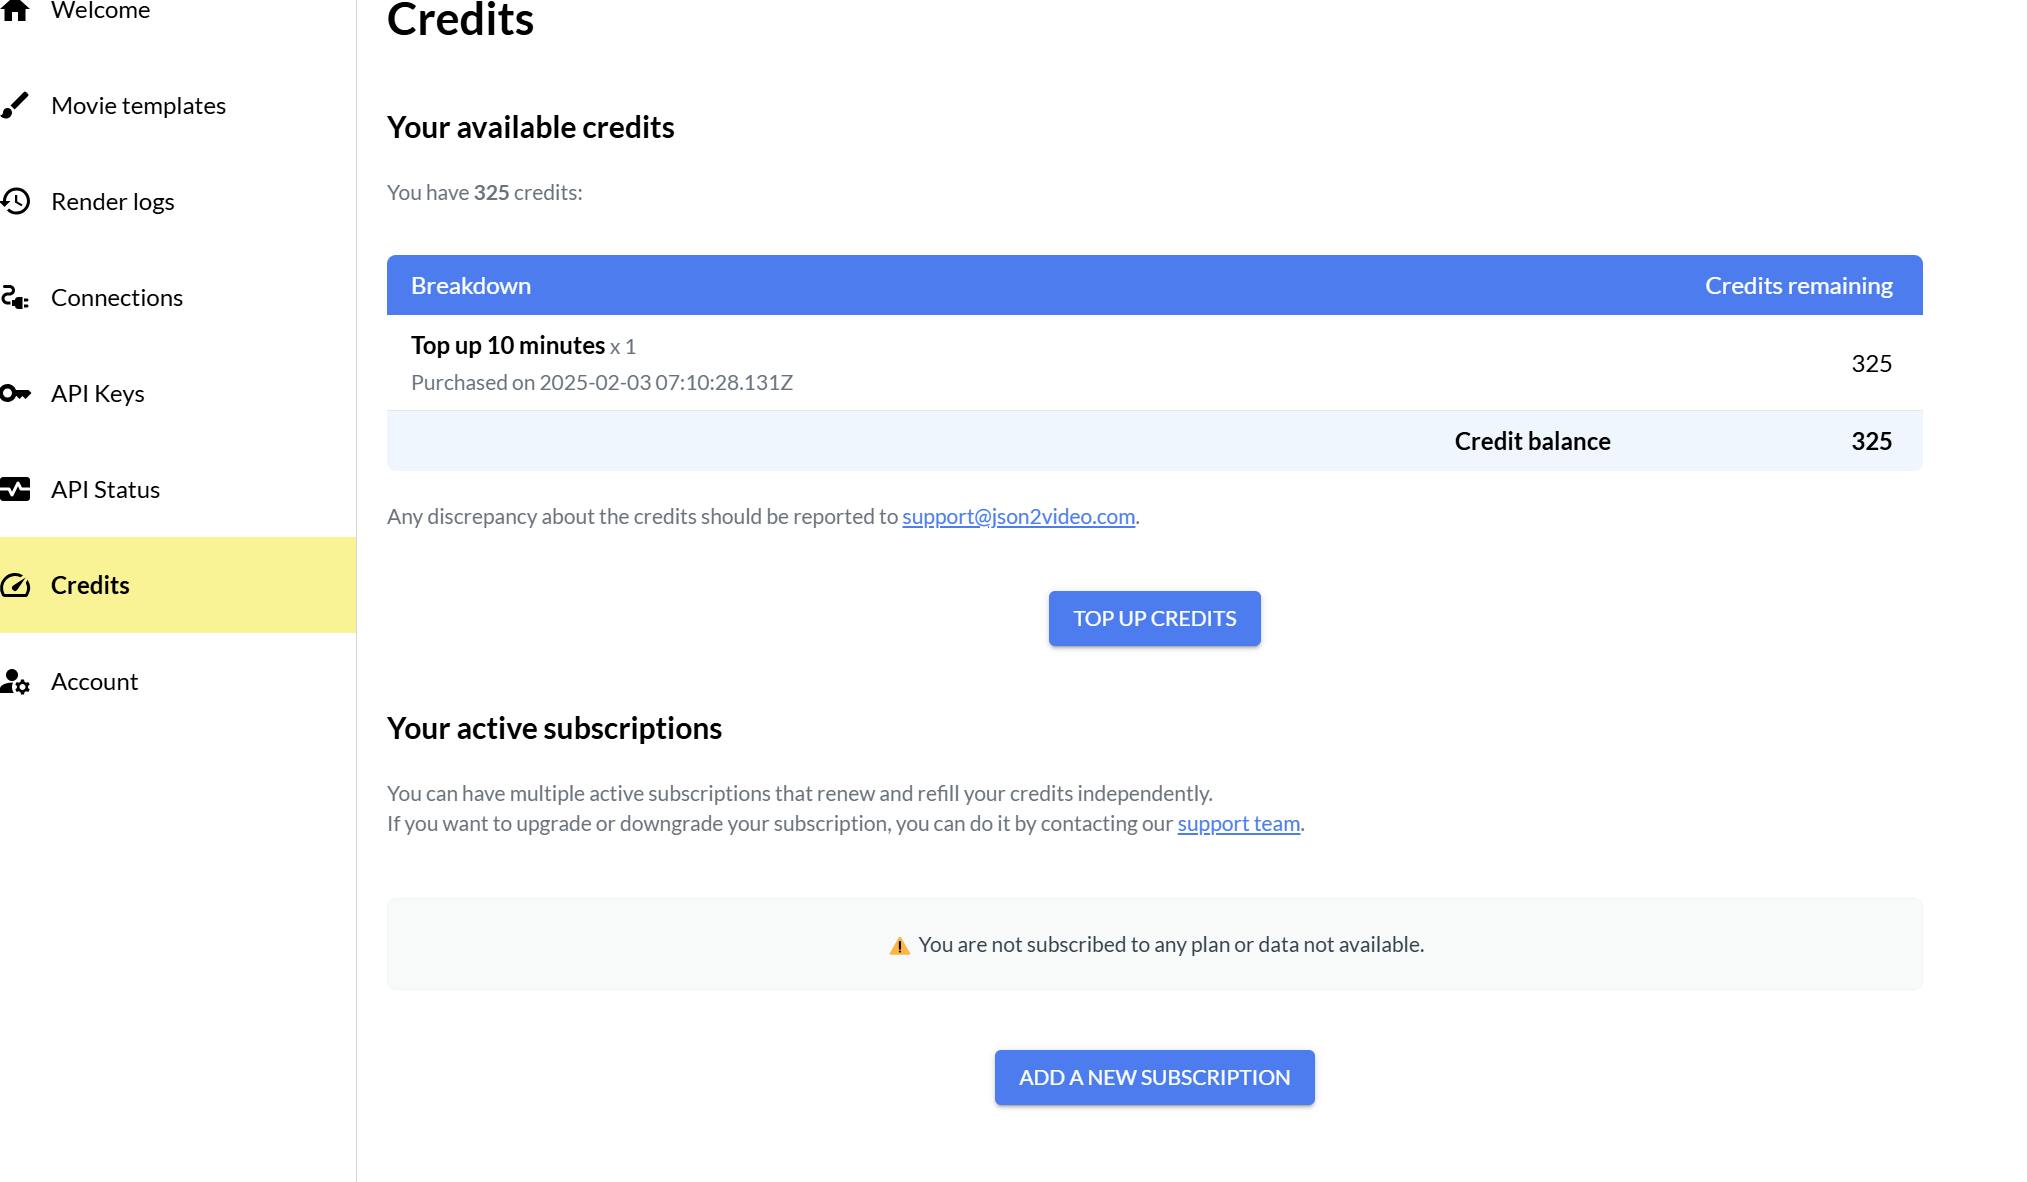
Task: Click the Movie templates brush icon
Action: coord(15,105)
